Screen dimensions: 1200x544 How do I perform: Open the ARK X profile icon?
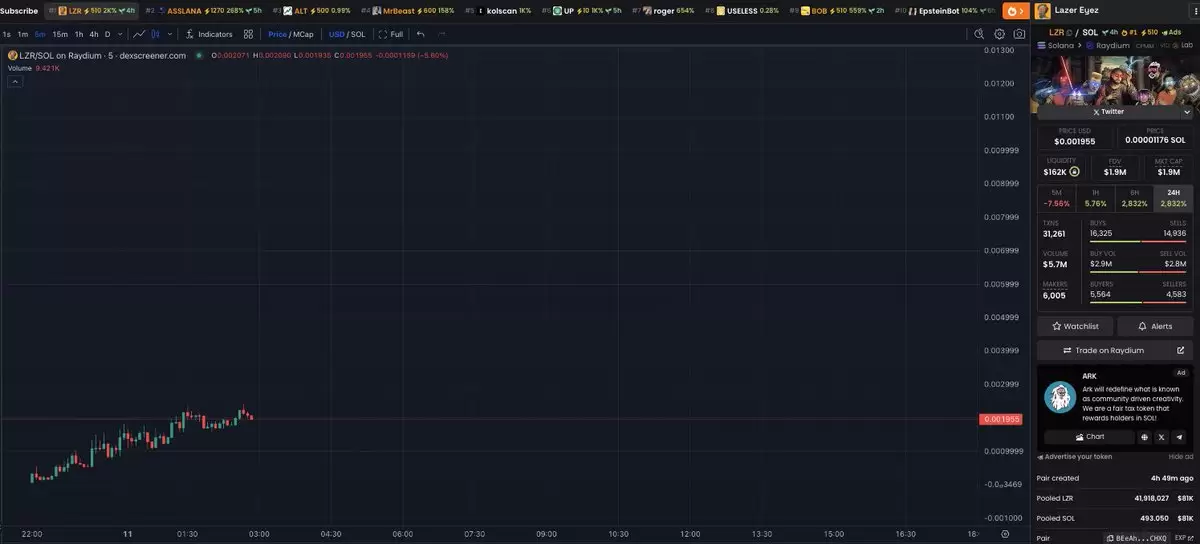1162,437
